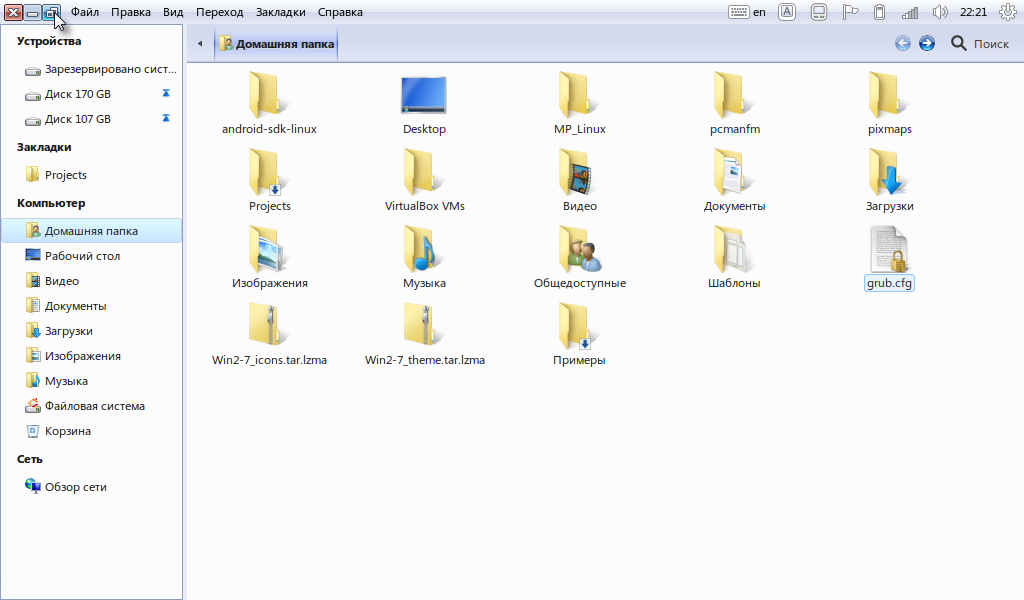The width and height of the screenshot is (1024, 600).
Task: Click the network signal tray icon
Action: (x=910, y=12)
